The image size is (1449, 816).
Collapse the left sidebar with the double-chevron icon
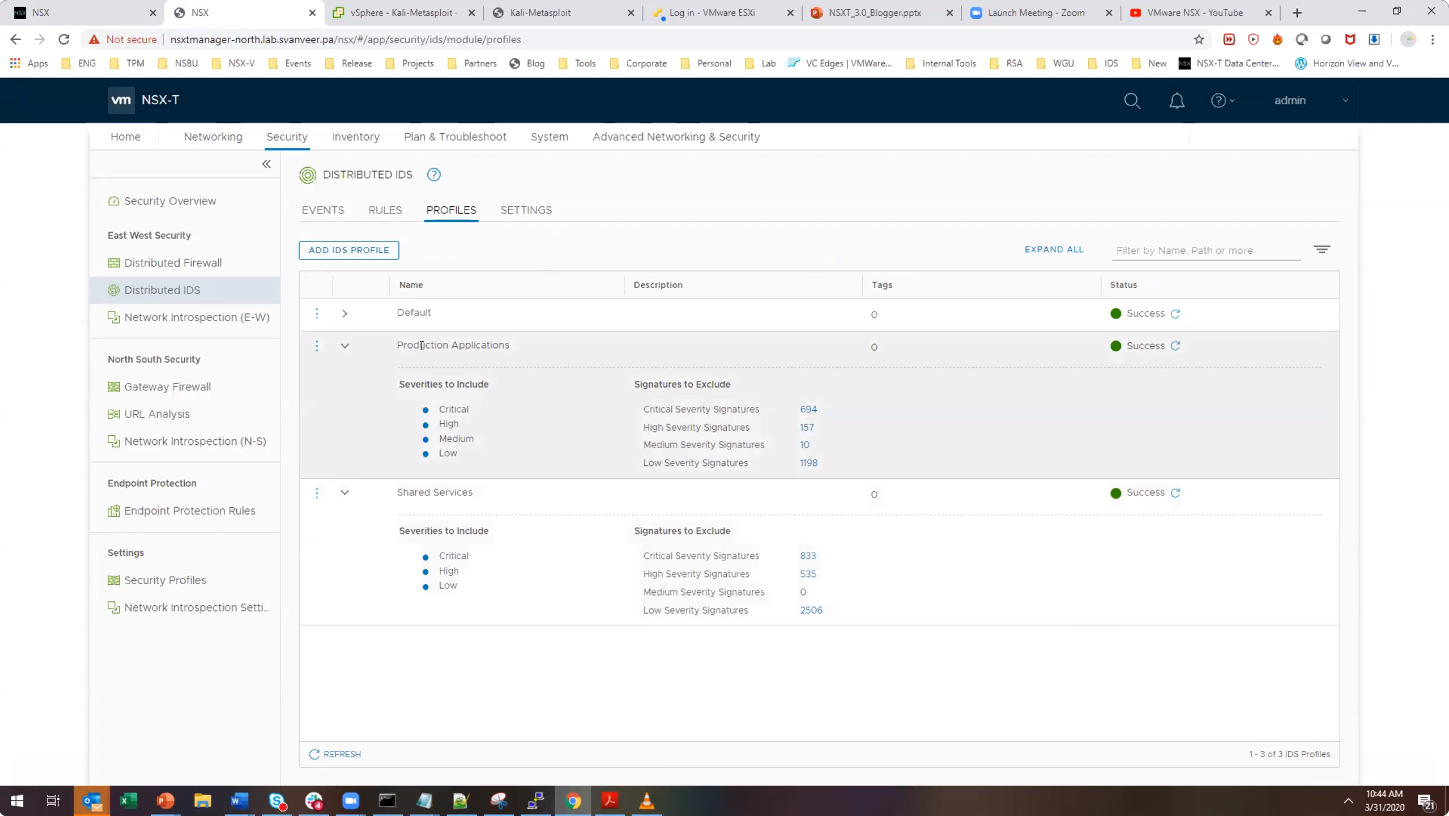266,164
